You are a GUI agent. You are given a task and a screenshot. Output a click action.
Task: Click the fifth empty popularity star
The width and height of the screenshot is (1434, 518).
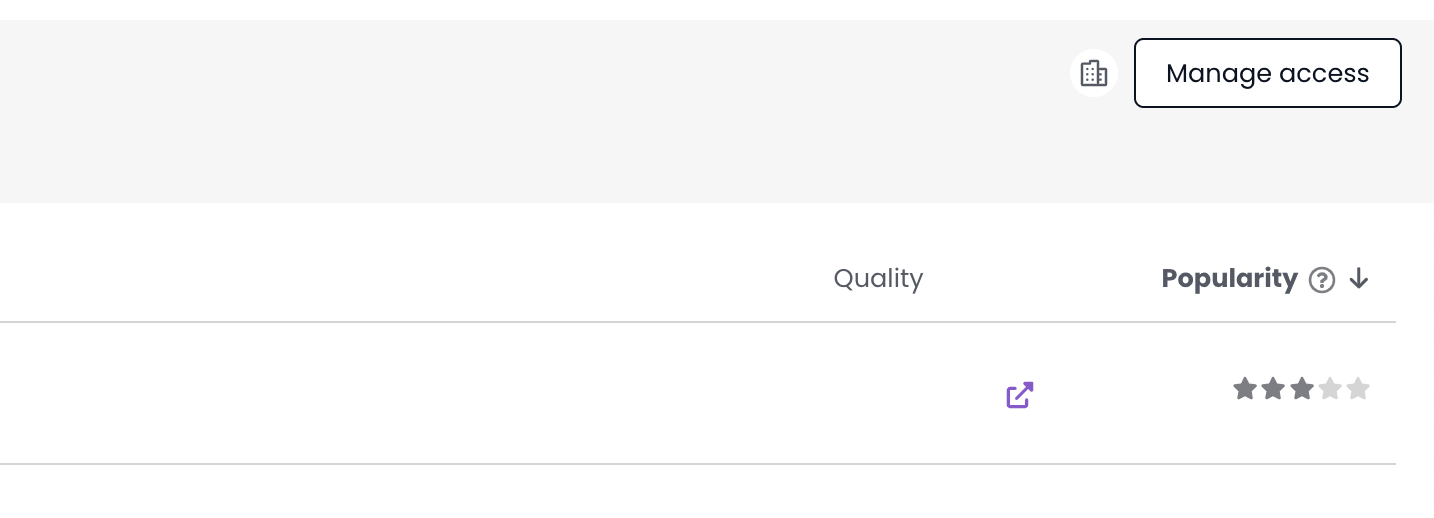click(1357, 389)
